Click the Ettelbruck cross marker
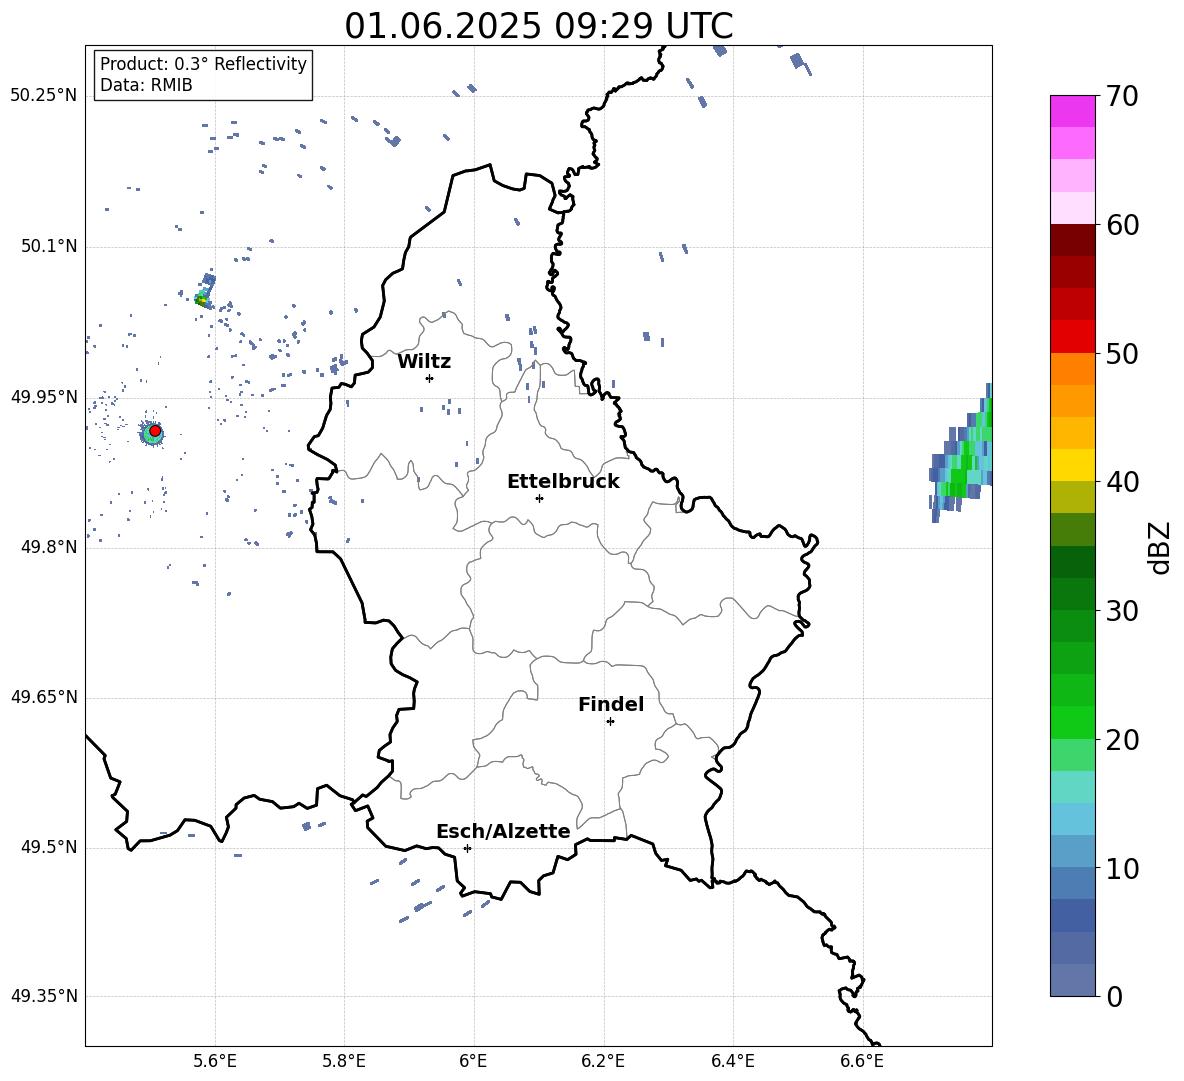1184x1081 pixels. pyautogui.click(x=539, y=498)
